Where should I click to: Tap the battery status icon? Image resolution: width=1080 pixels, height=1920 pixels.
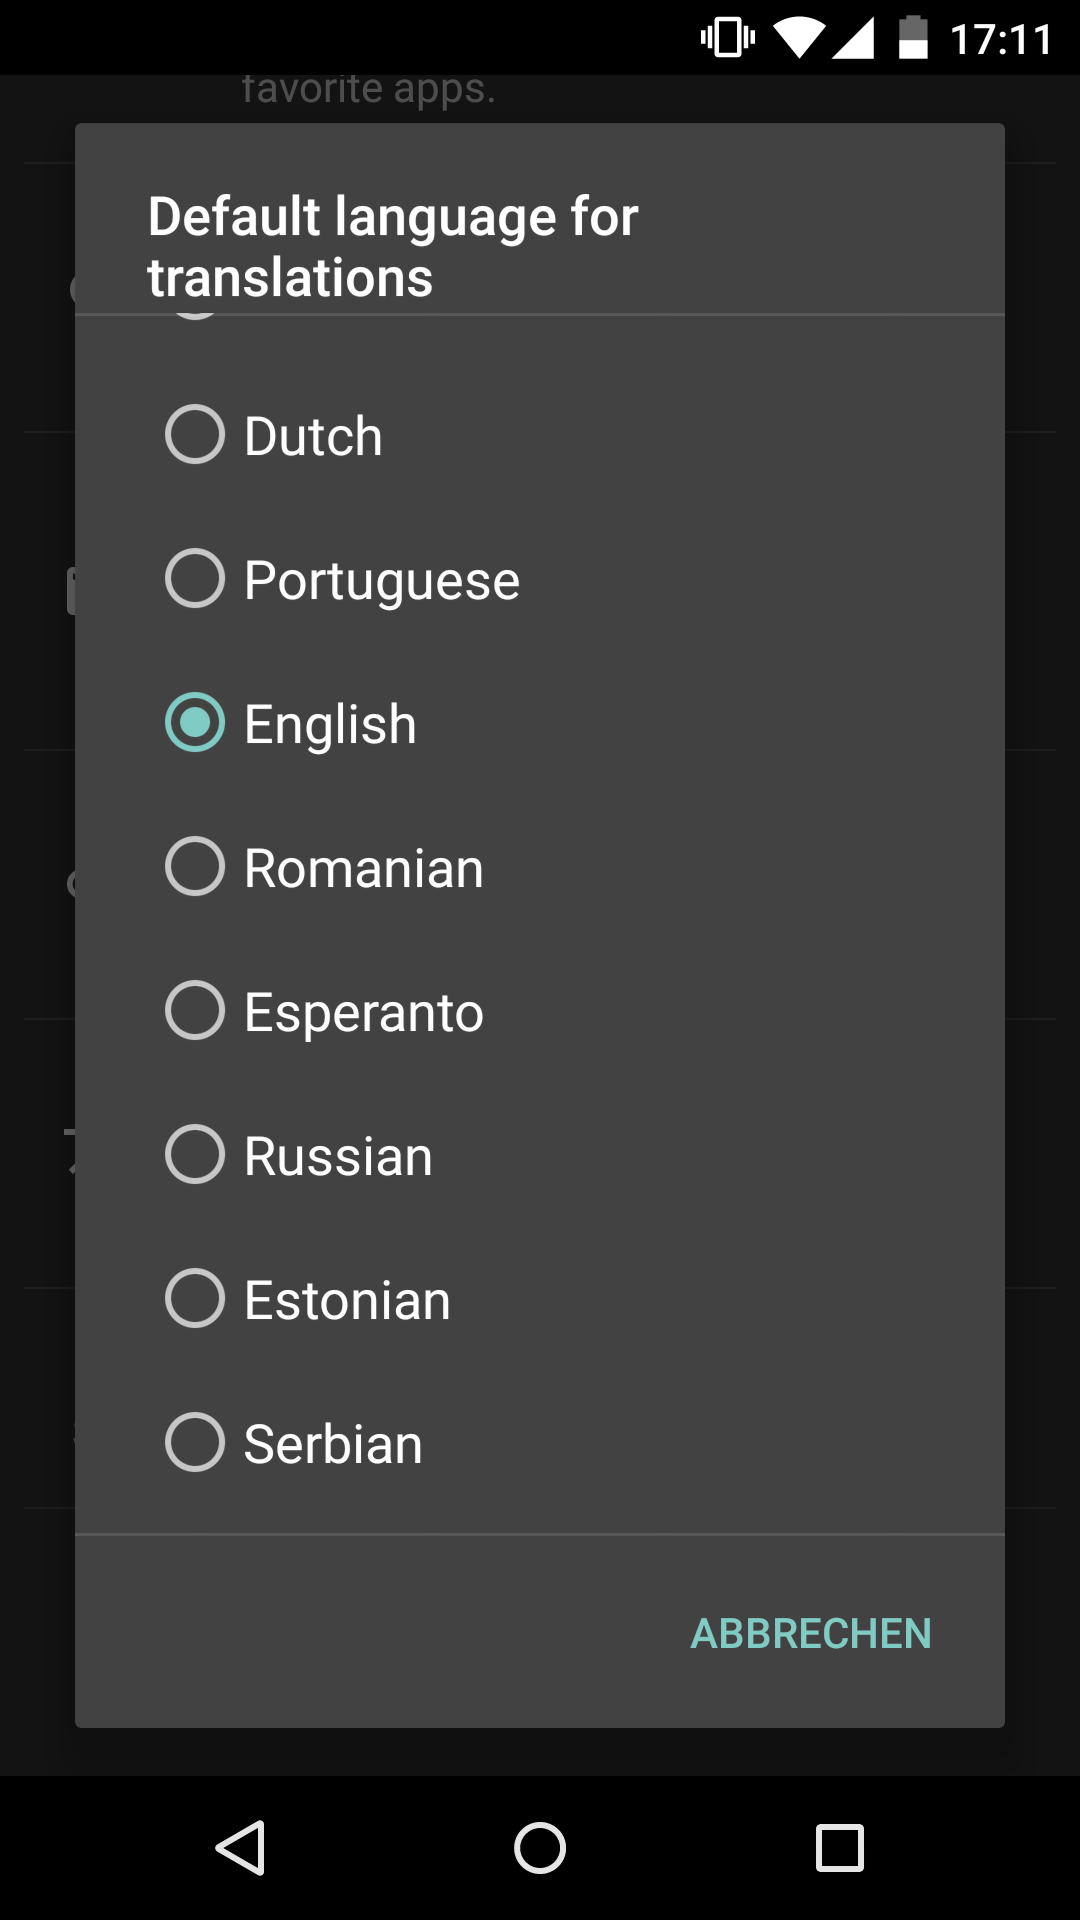click(x=913, y=38)
